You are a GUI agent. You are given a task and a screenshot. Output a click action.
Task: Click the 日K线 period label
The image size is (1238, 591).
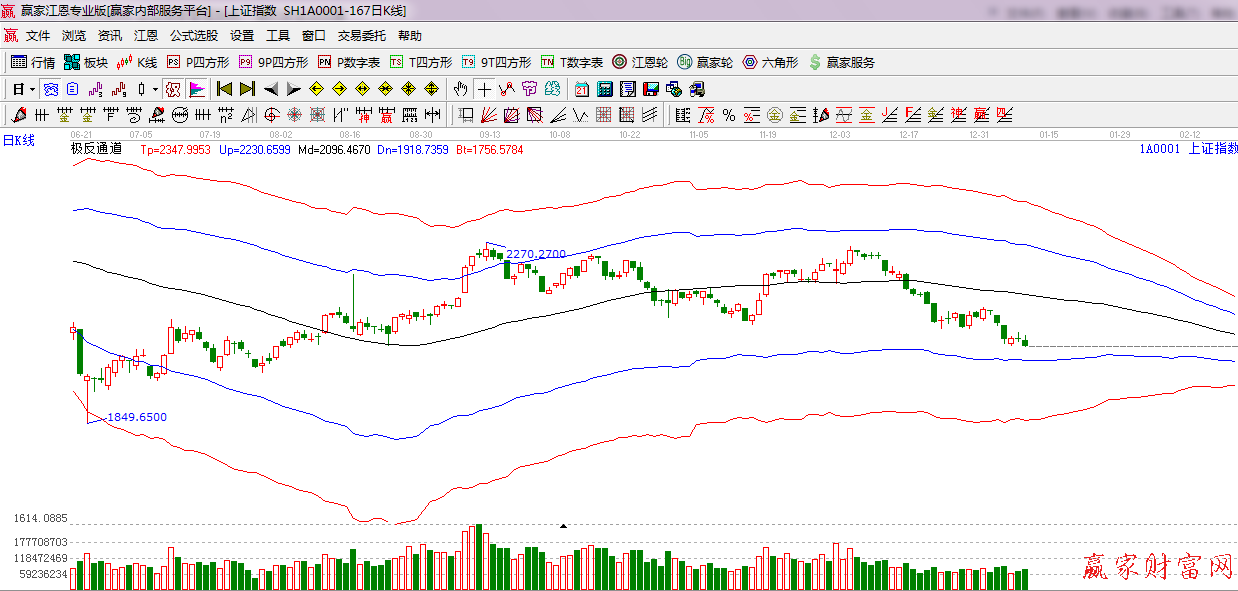18,140
